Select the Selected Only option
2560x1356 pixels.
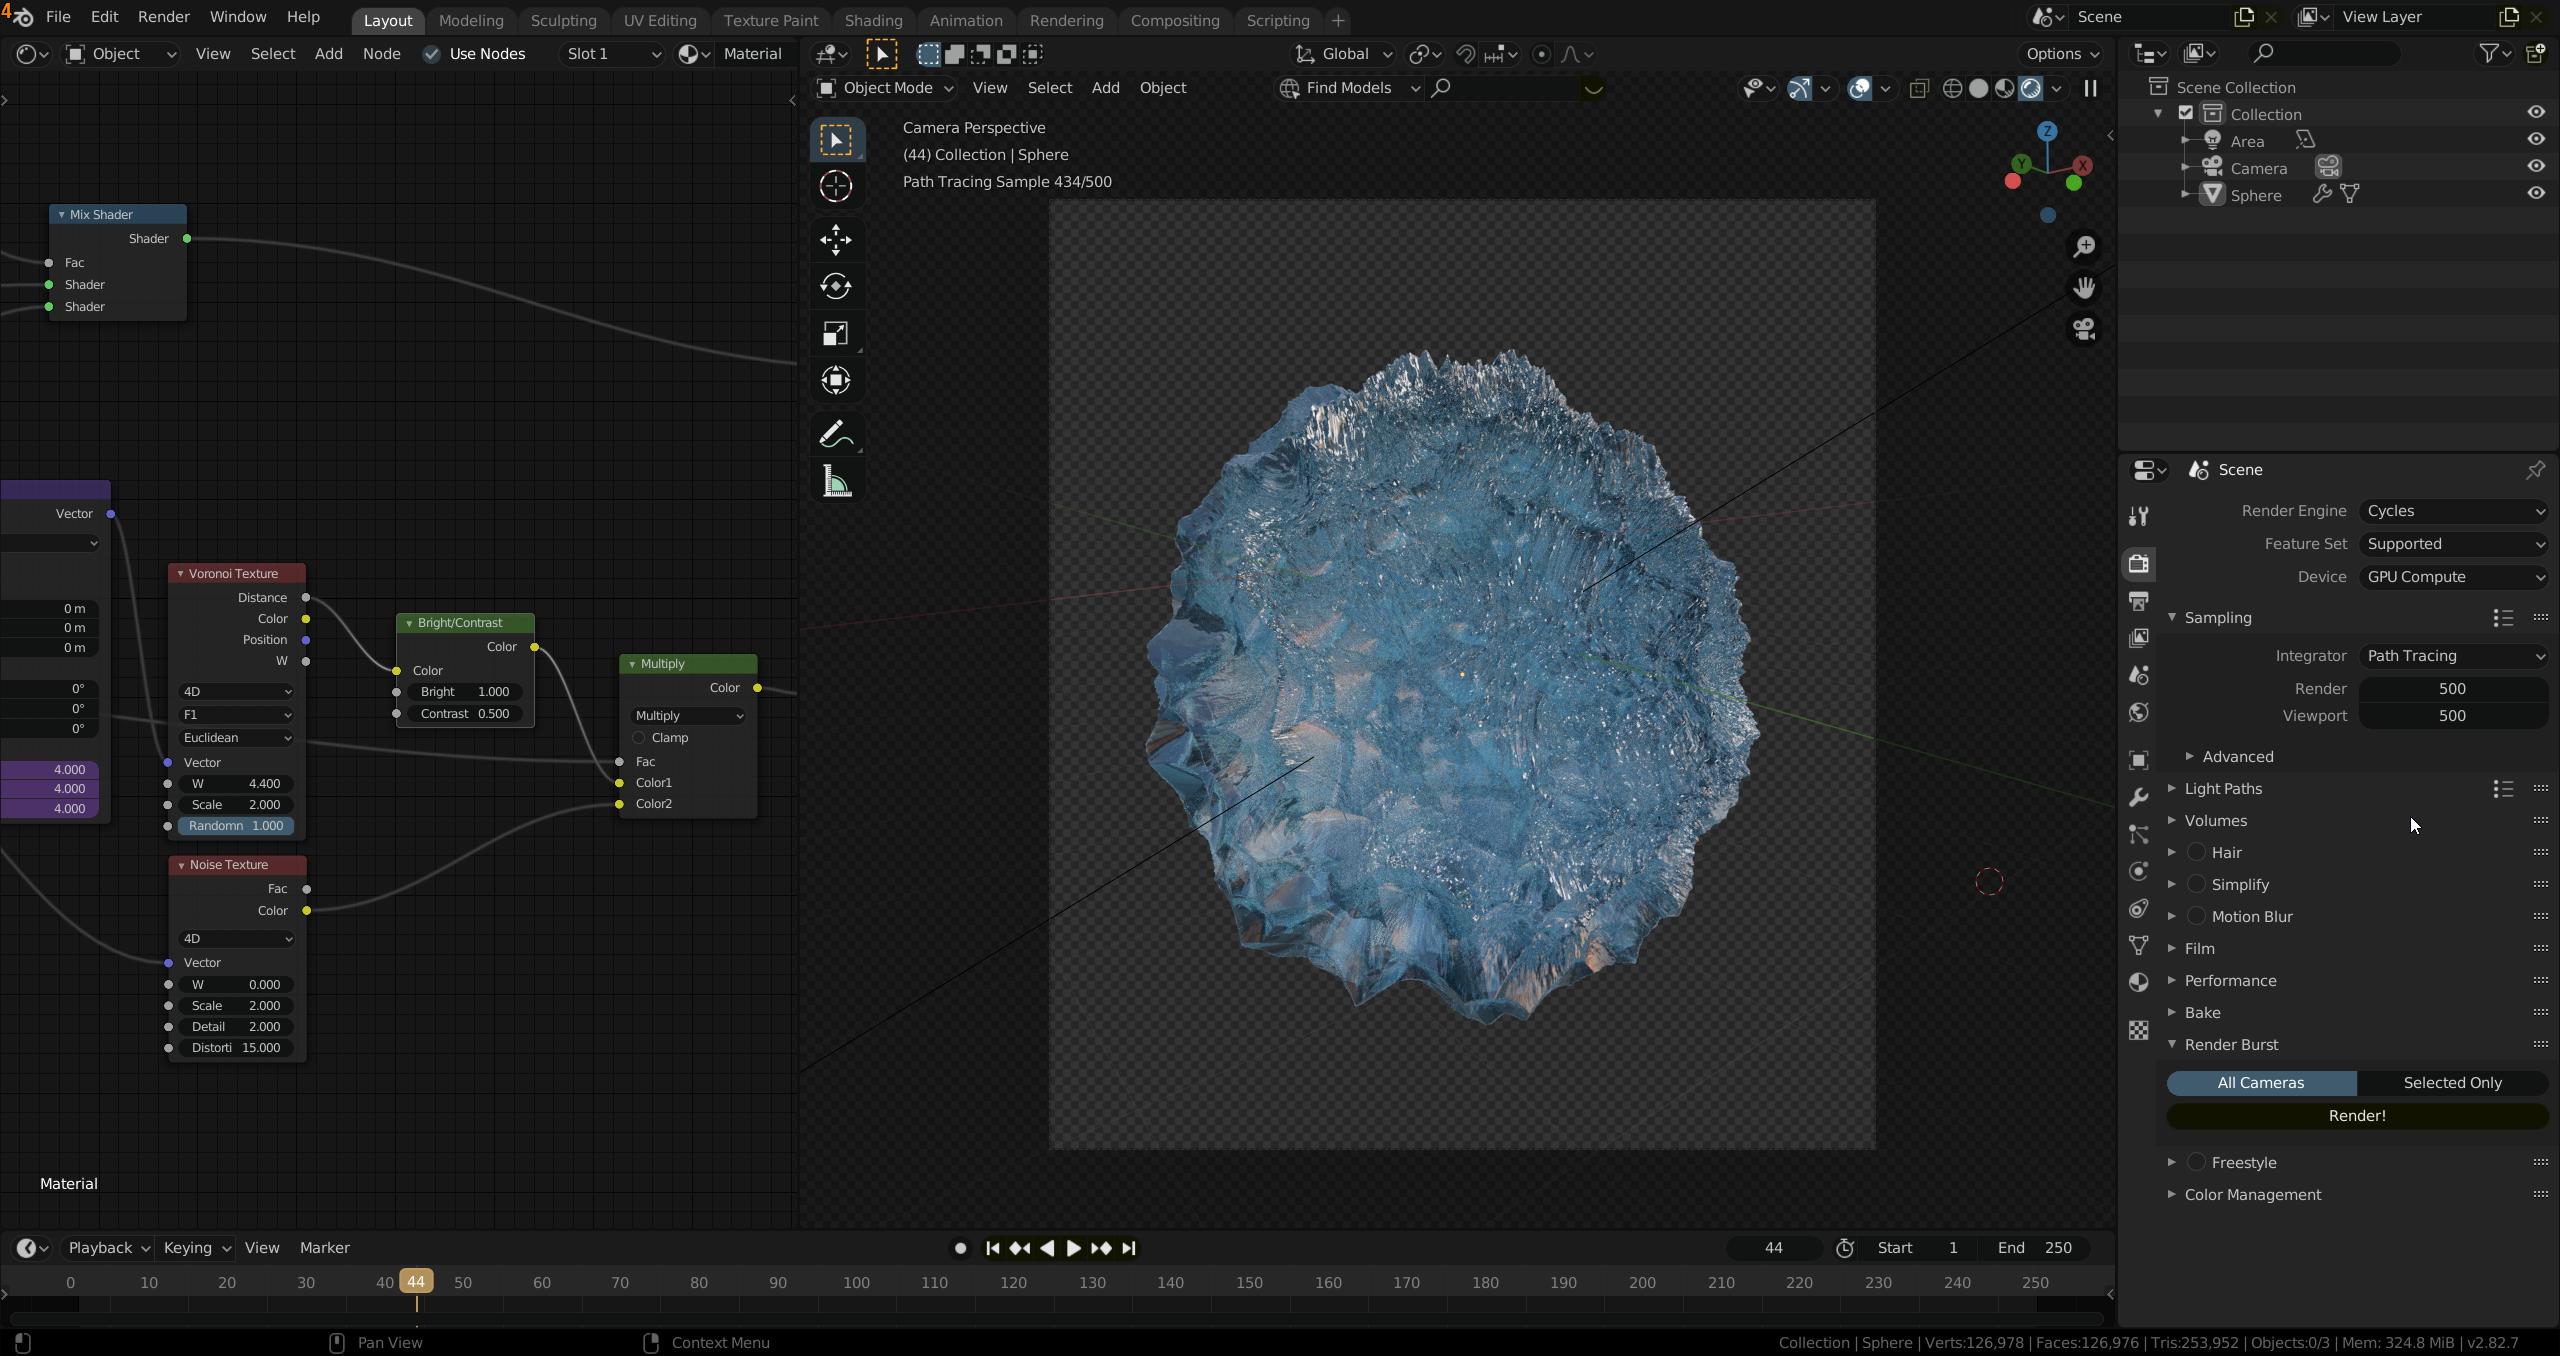click(2452, 1083)
